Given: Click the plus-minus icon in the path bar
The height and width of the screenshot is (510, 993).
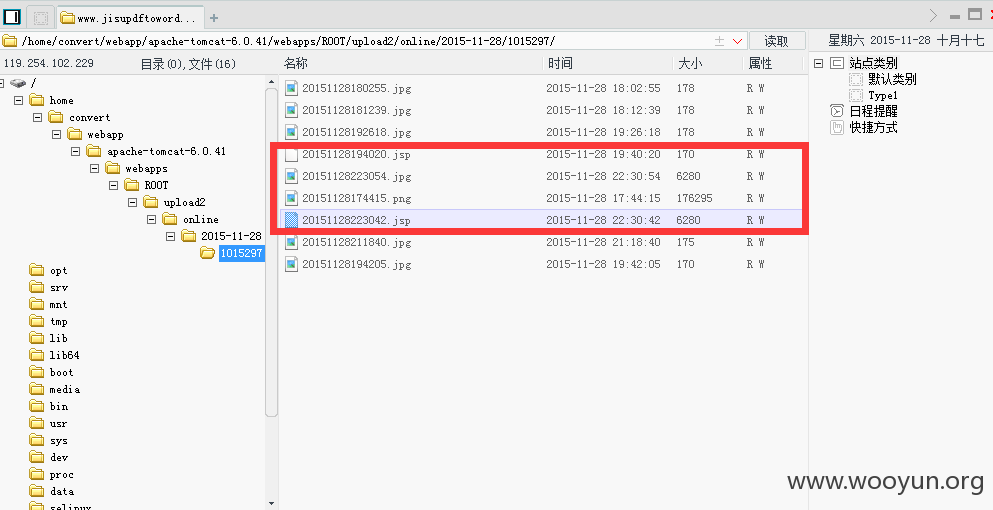Looking at the screenshot, I should click(x=719, y=41).
